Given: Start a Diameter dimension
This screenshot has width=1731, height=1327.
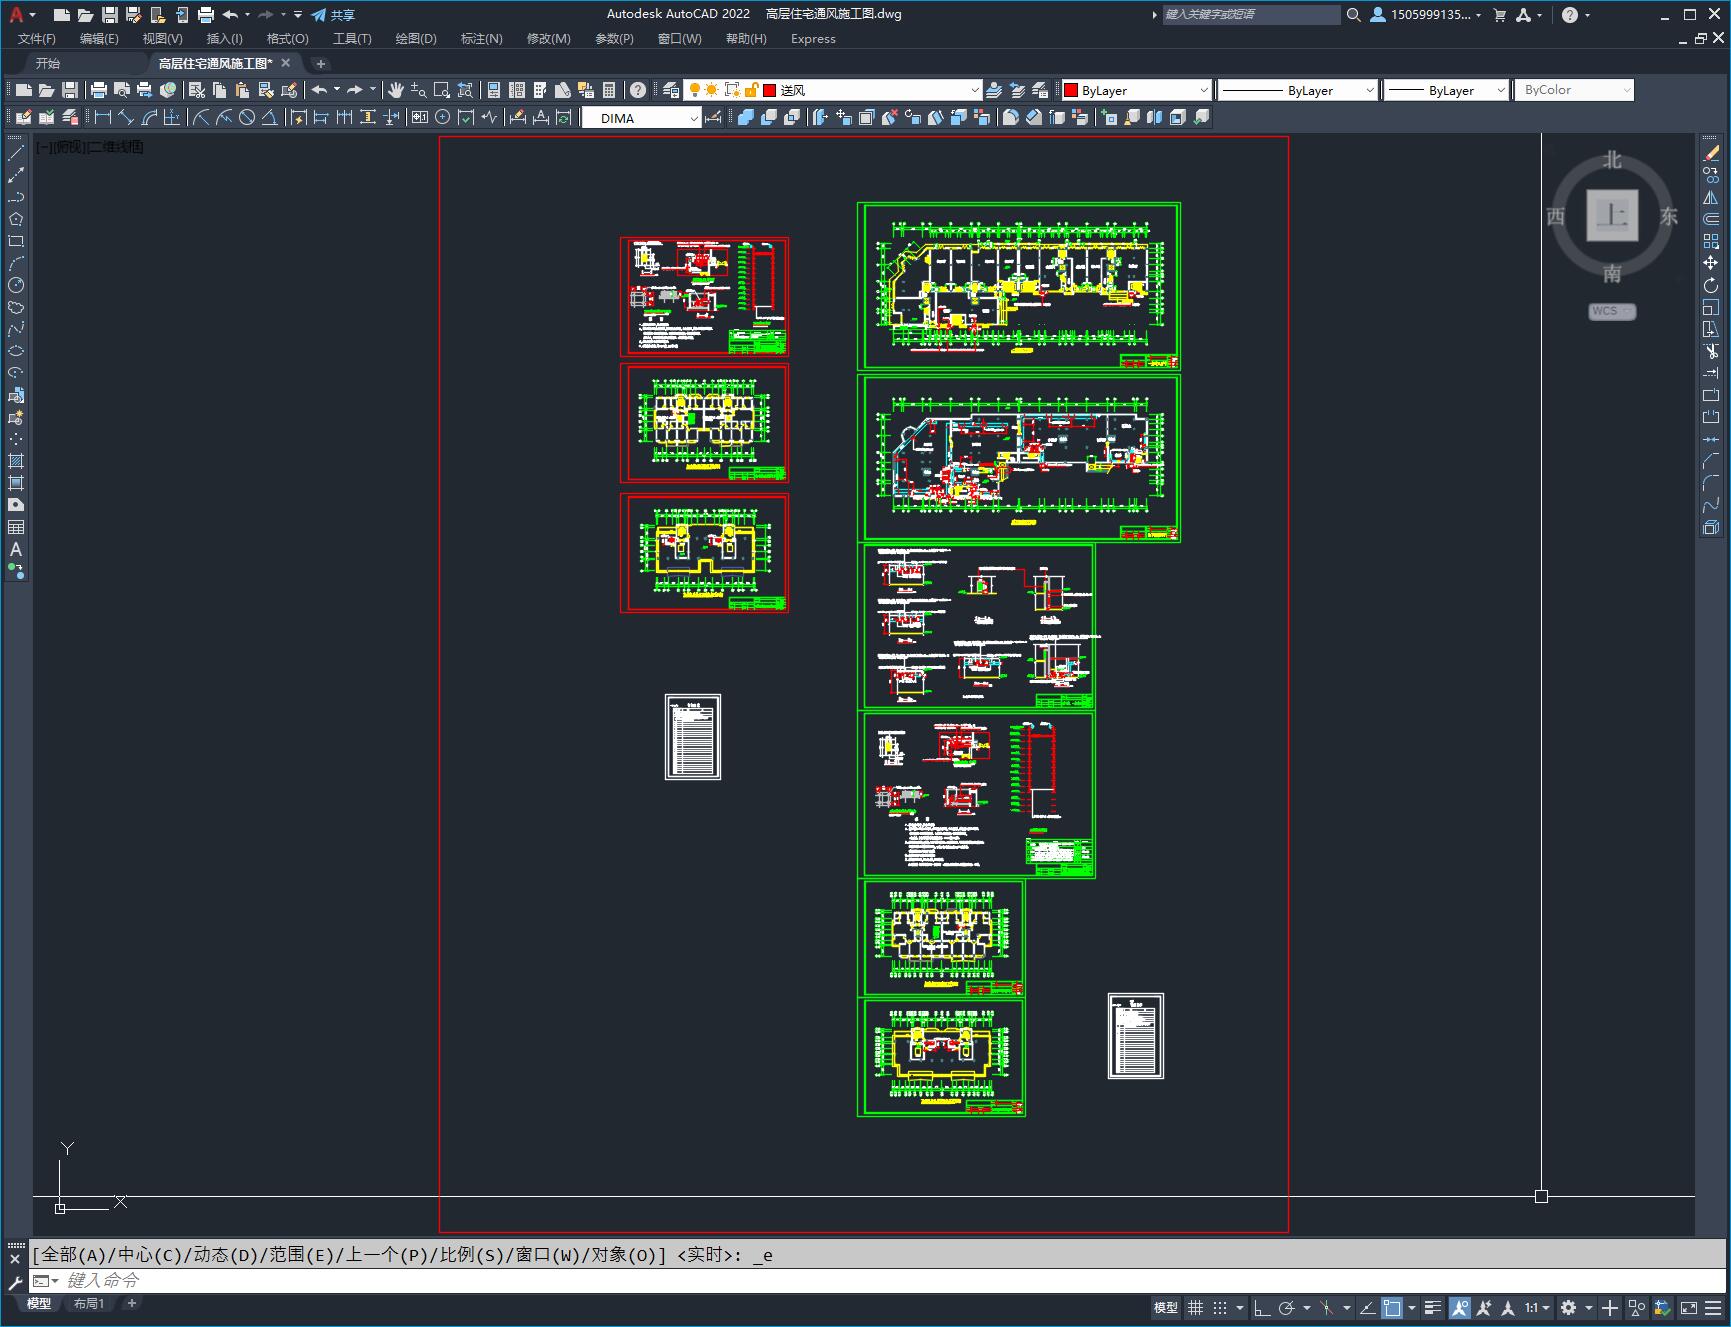Looking at the screenshot, I should click(x=247, y=117).
